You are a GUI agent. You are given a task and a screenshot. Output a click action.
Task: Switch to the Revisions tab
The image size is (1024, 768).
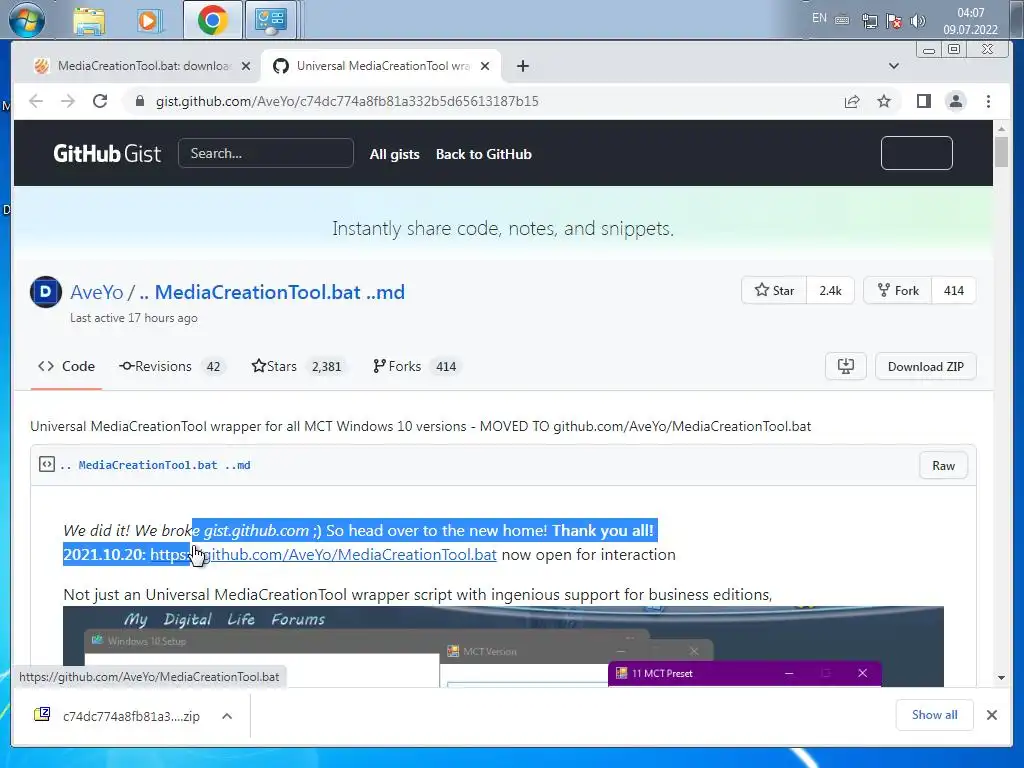click(171, 366)
